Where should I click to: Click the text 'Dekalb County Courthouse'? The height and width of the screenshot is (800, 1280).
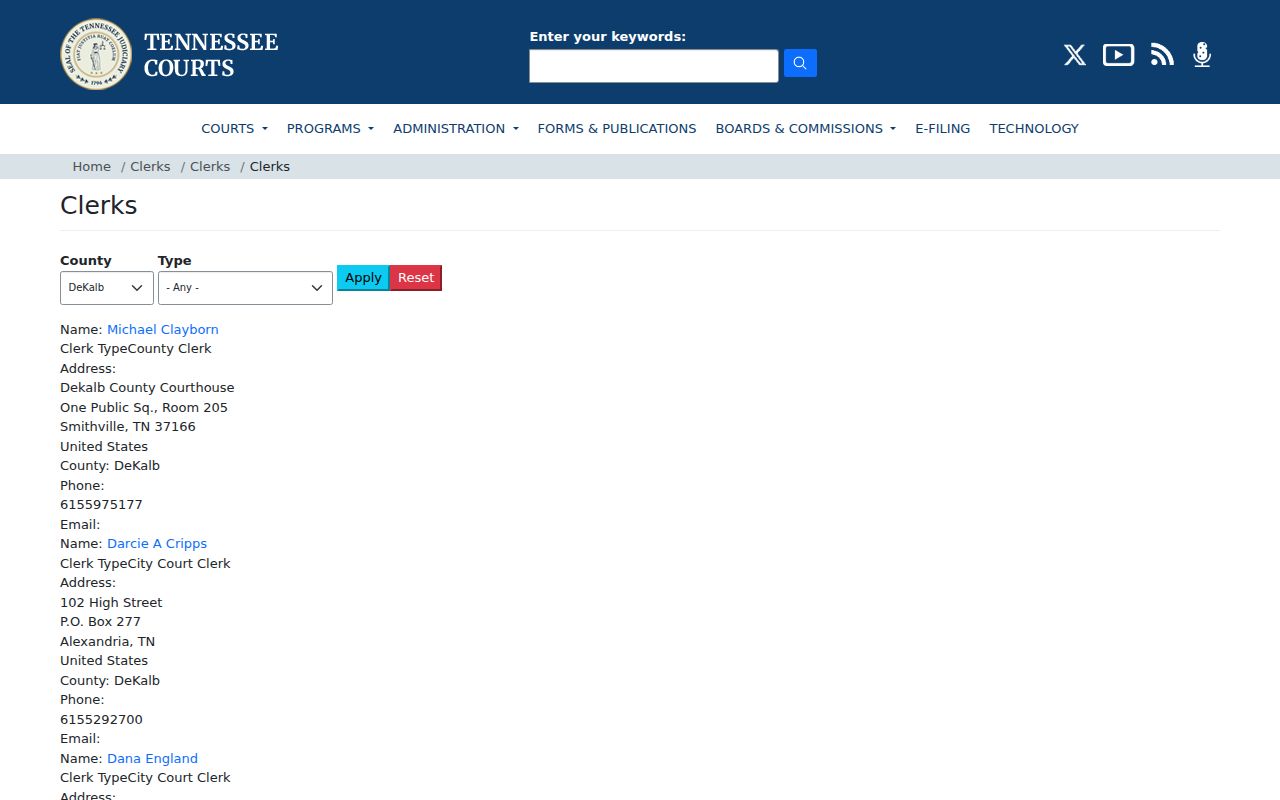(x=147, y=387)
